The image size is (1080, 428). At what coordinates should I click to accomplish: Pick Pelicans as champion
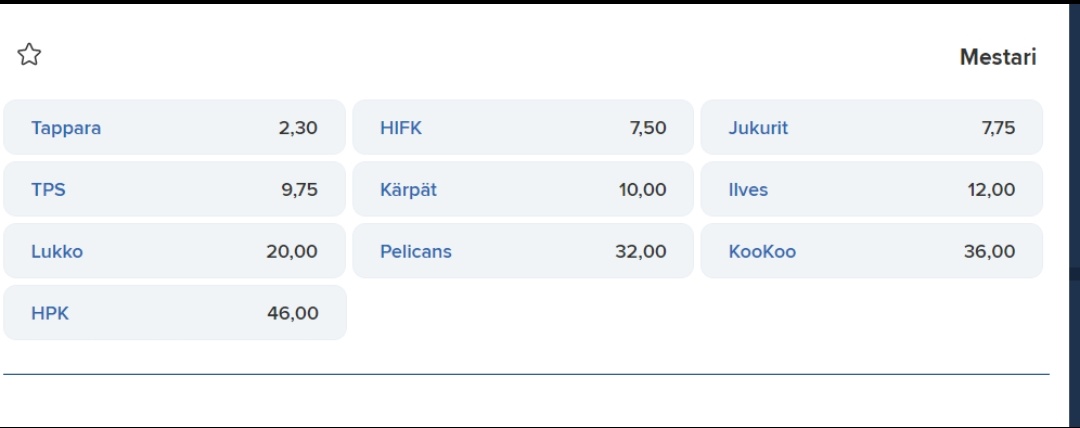click(x=523, y=251)
